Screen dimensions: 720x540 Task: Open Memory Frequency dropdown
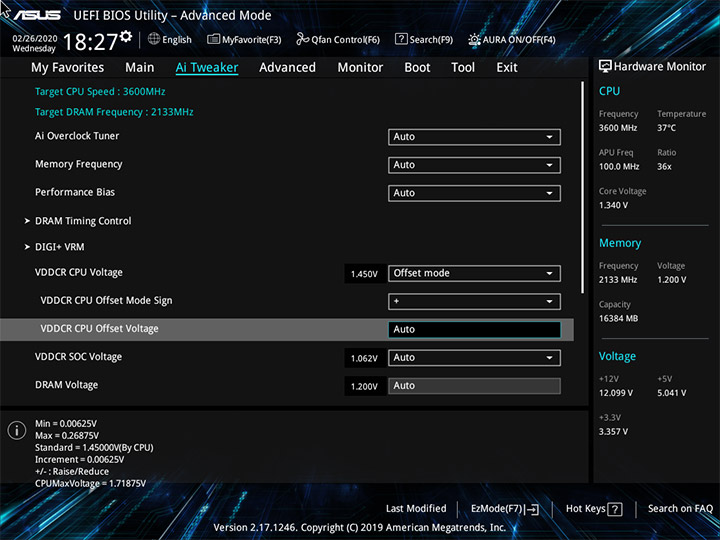point(474,165)
